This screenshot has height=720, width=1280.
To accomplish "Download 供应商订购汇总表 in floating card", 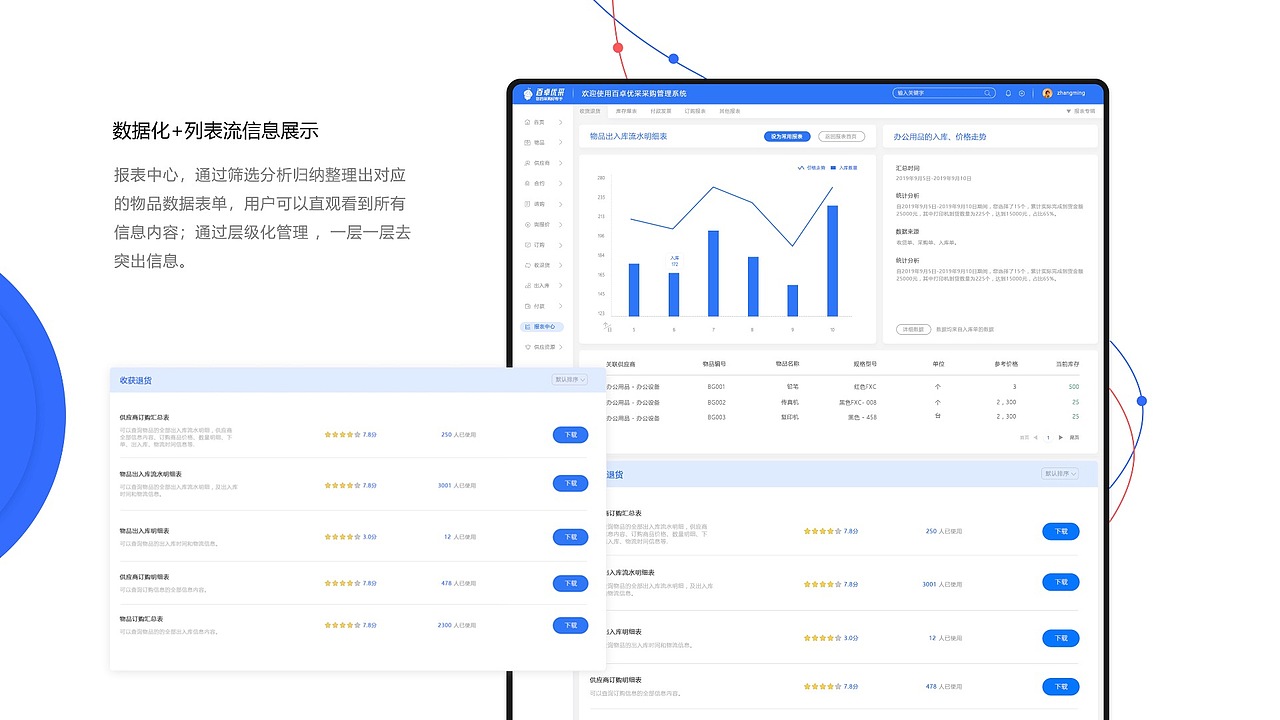I will tap(570, 435).
